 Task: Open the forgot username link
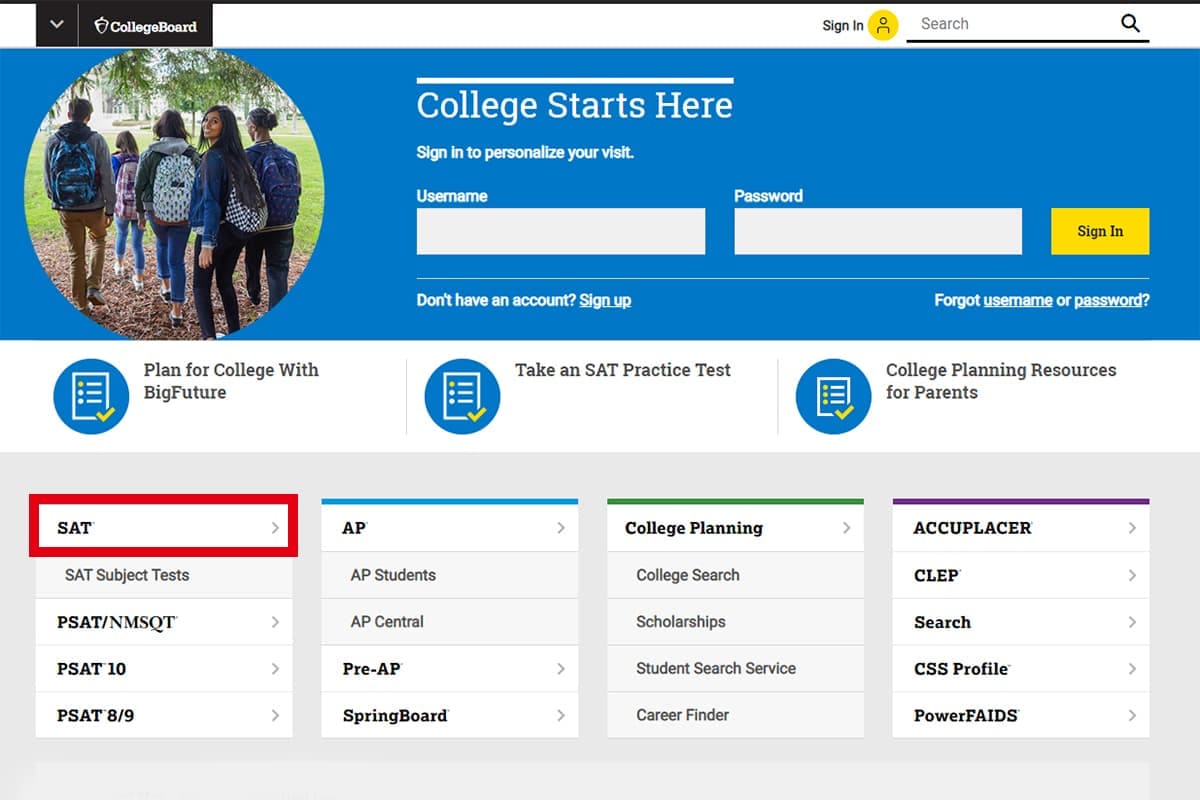pos(1018,300)
